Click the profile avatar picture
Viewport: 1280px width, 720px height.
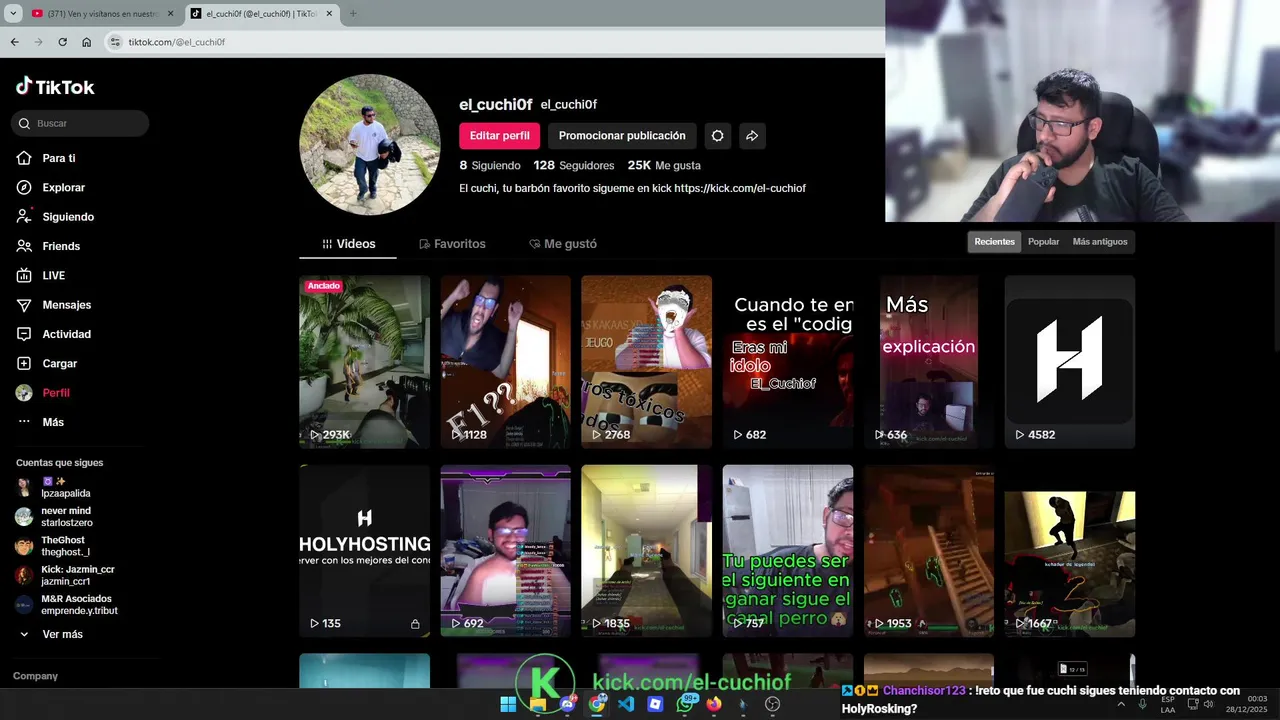370,145
